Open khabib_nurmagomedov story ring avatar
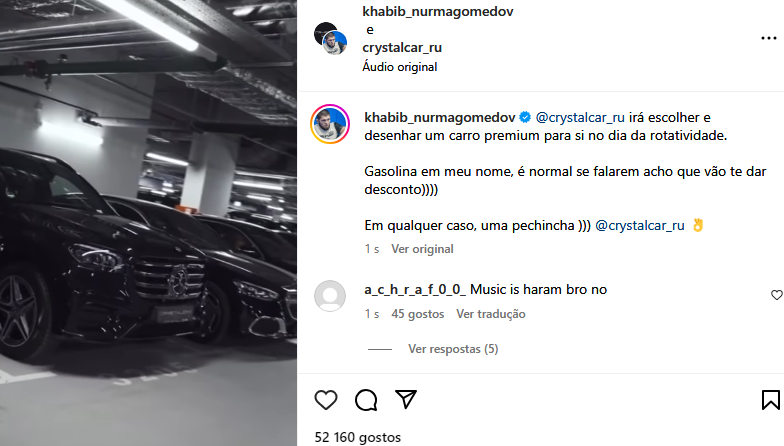The width and height of the screenshot is (784, 446). click(x=330, y=124)
